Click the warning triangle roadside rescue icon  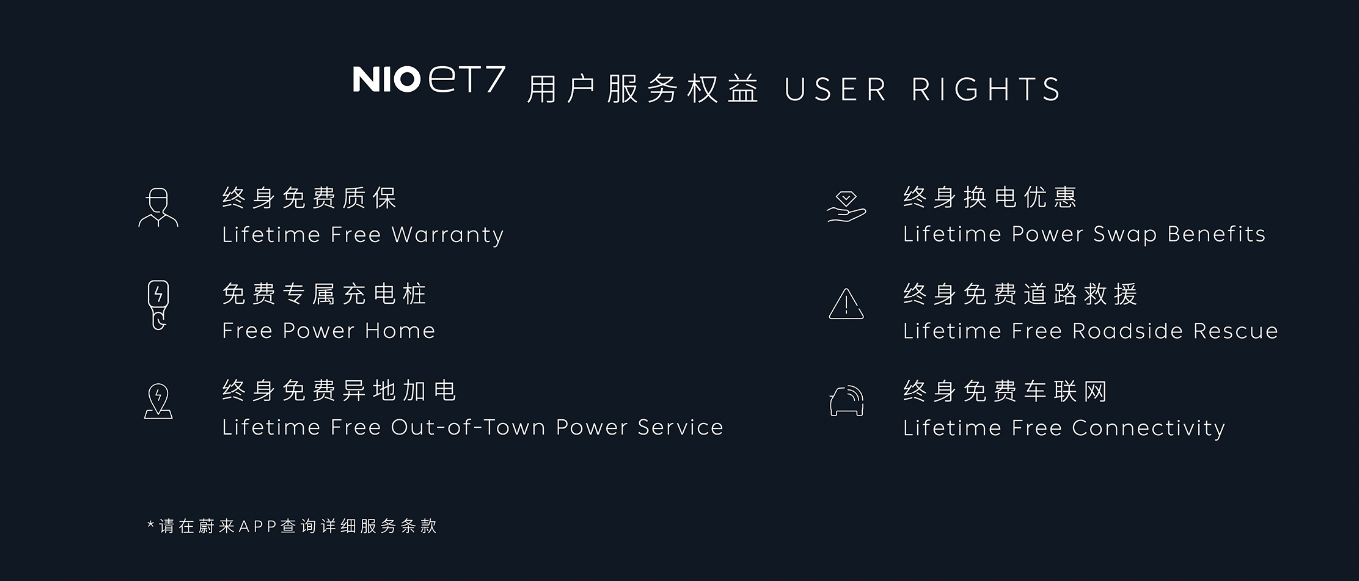(846, 303)
